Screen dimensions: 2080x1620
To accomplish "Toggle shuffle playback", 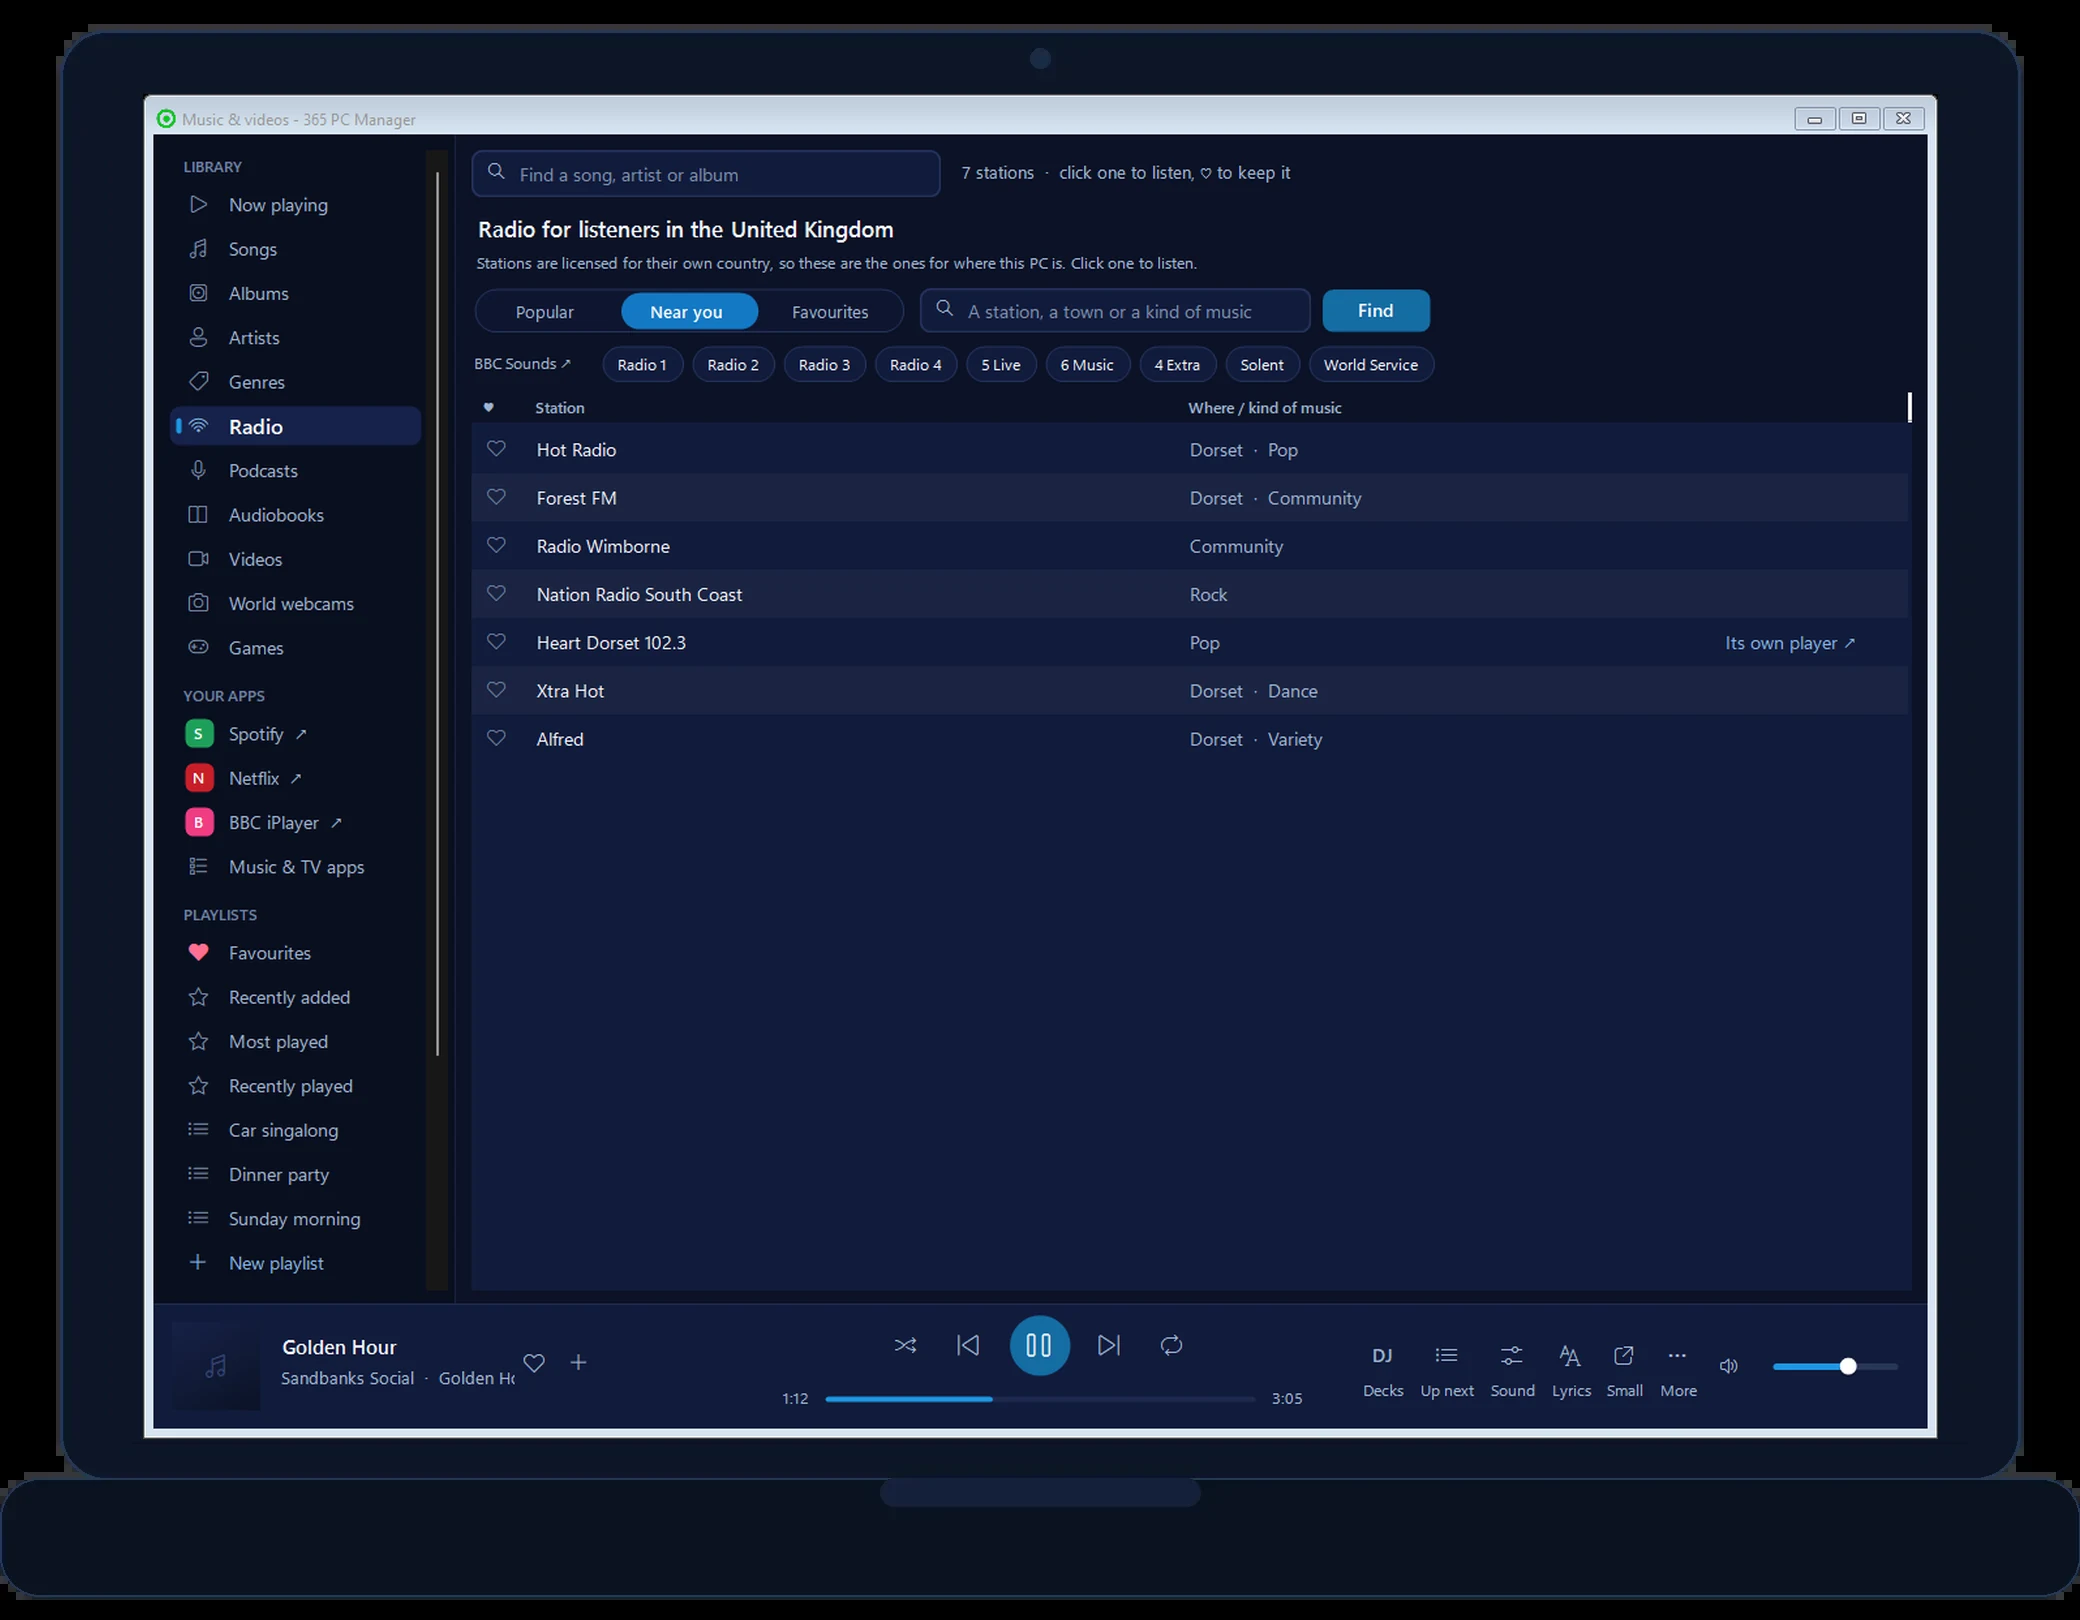I will 905,1345.
